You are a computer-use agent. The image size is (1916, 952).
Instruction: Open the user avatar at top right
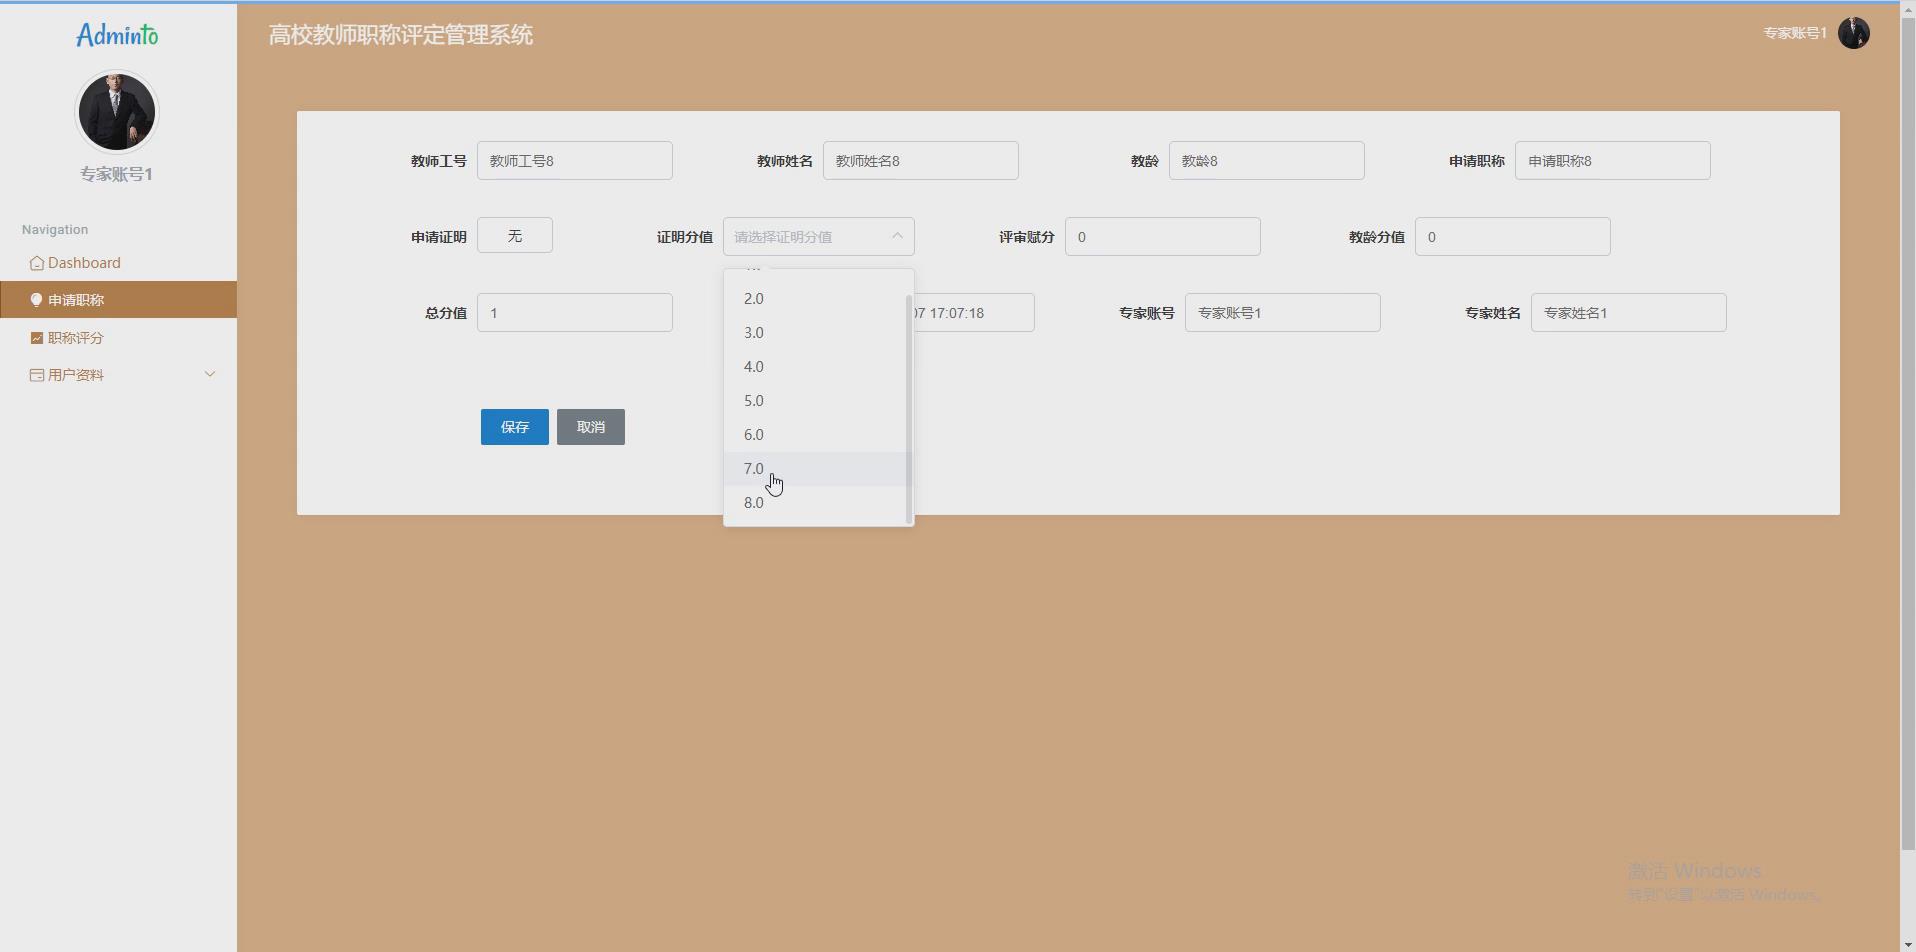pos(1854,32)
